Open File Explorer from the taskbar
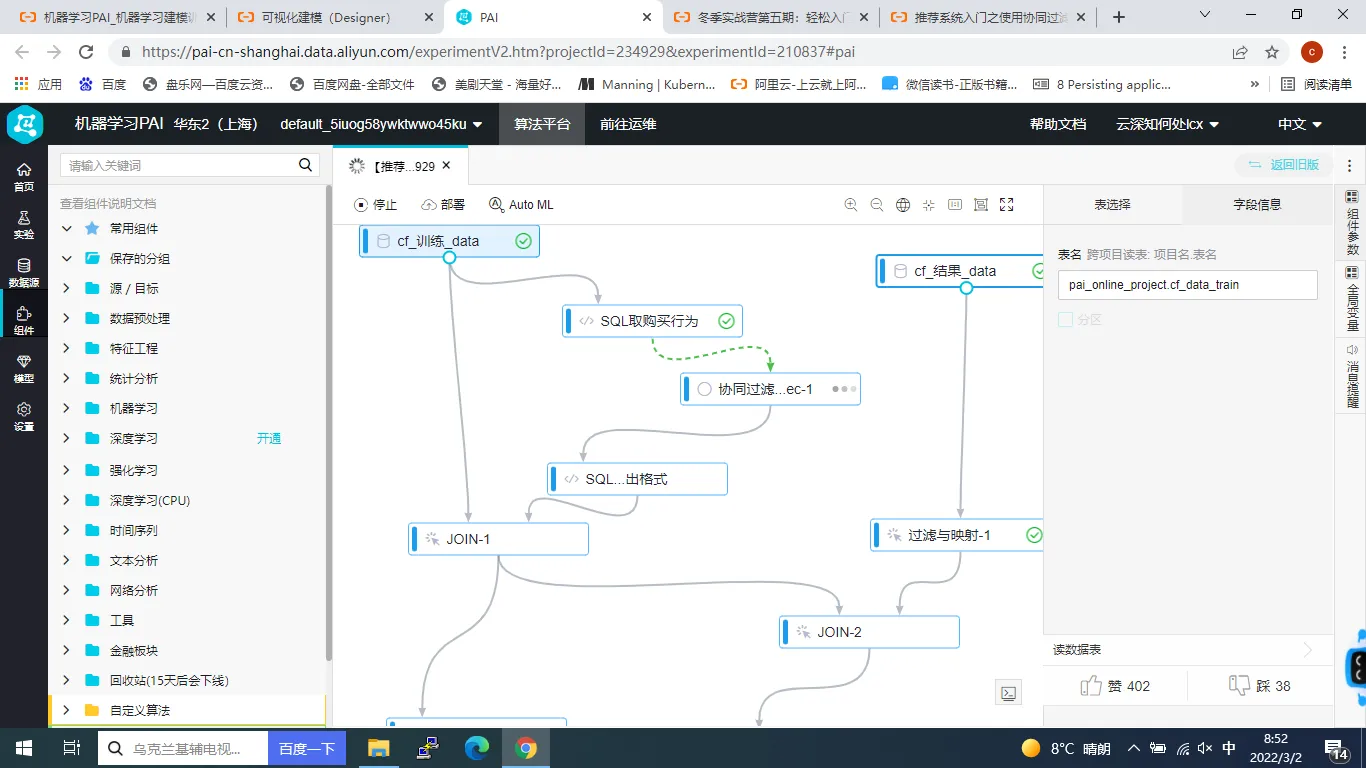Image resolution: width=1366 pixels, height=768 pixels. [x=378, y=748]
